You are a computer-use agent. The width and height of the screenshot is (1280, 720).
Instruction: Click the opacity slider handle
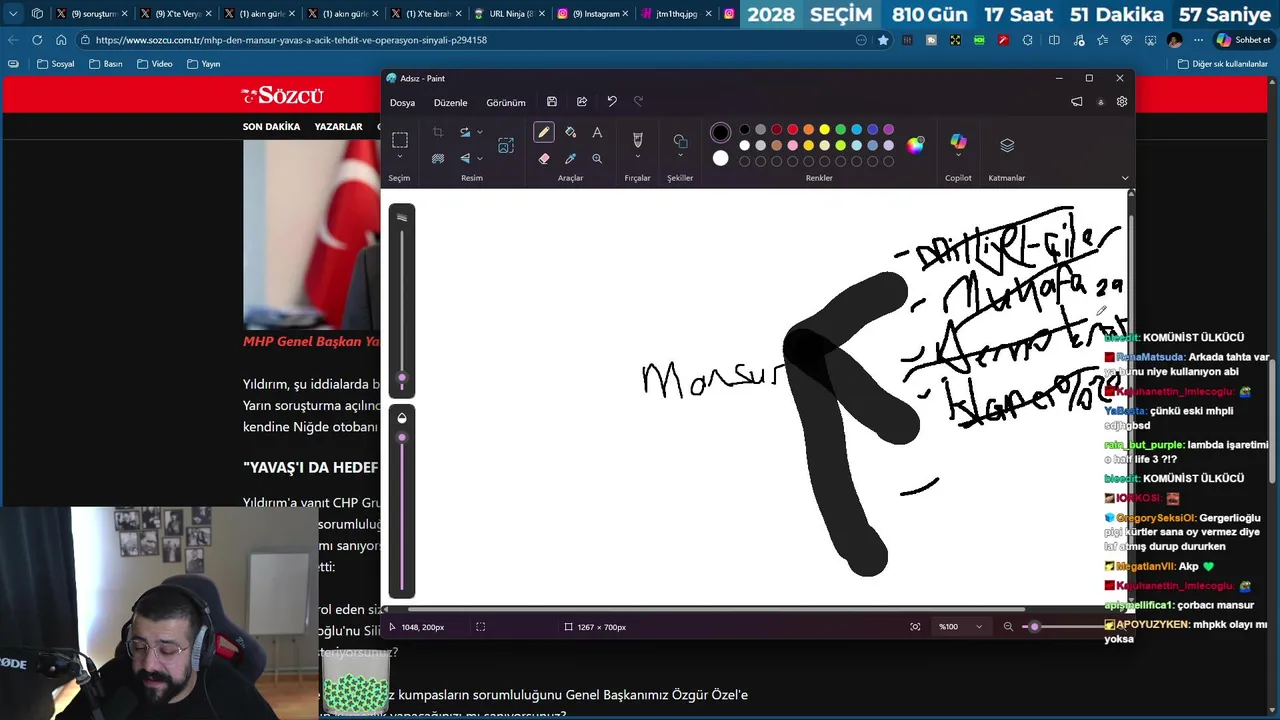point(402,437)
